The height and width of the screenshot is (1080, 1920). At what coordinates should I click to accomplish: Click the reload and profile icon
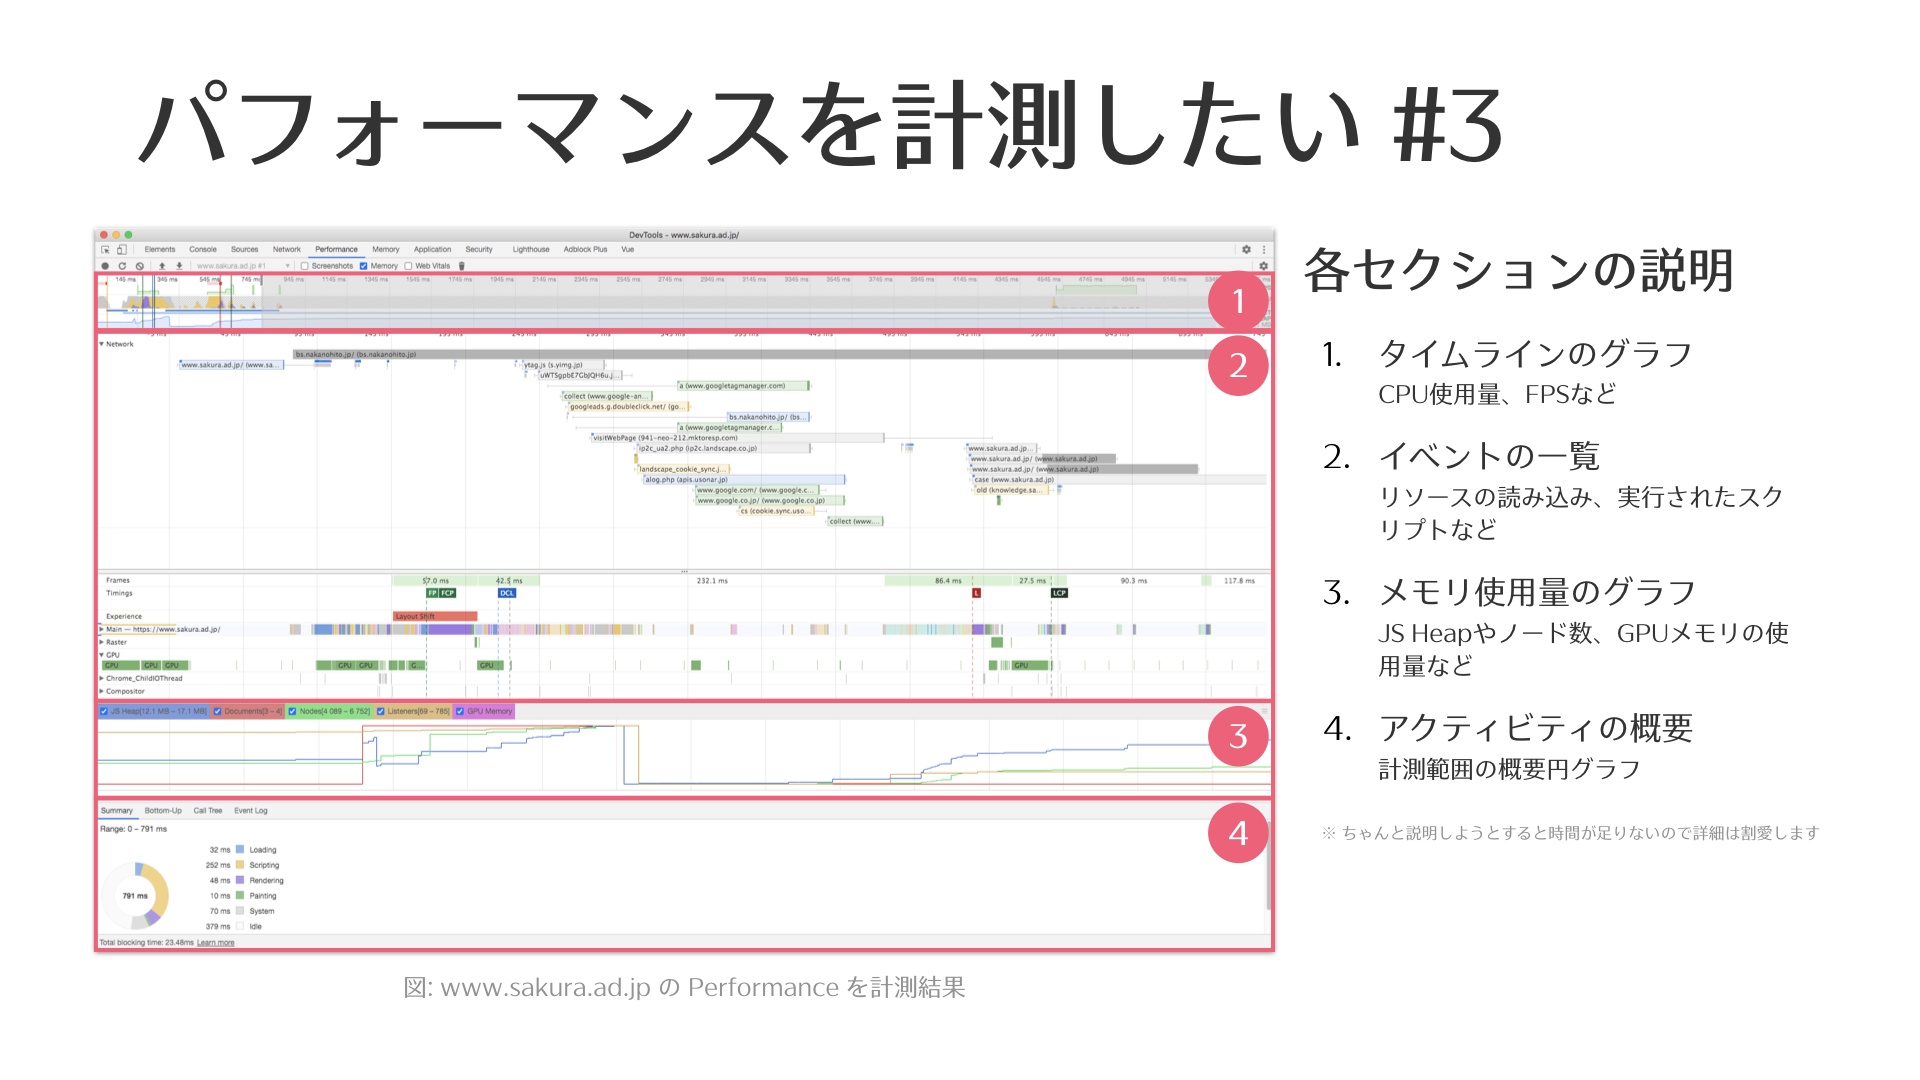(122, 266)
